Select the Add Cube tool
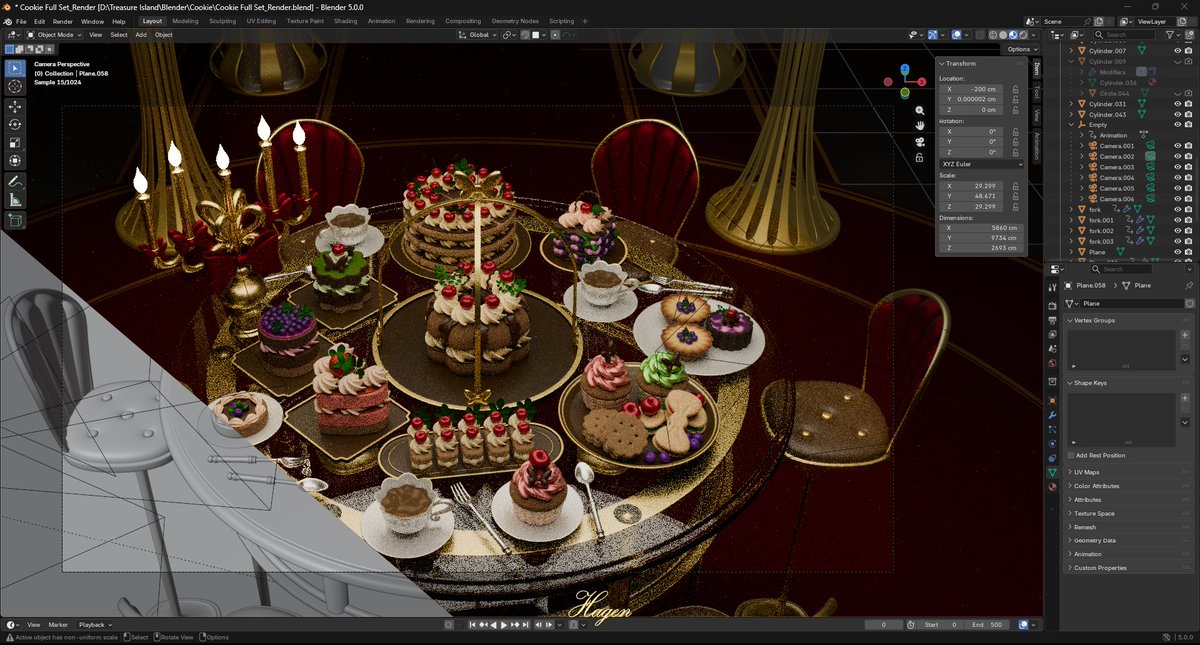Screen dimensions: 1200x645 point(15,220)
